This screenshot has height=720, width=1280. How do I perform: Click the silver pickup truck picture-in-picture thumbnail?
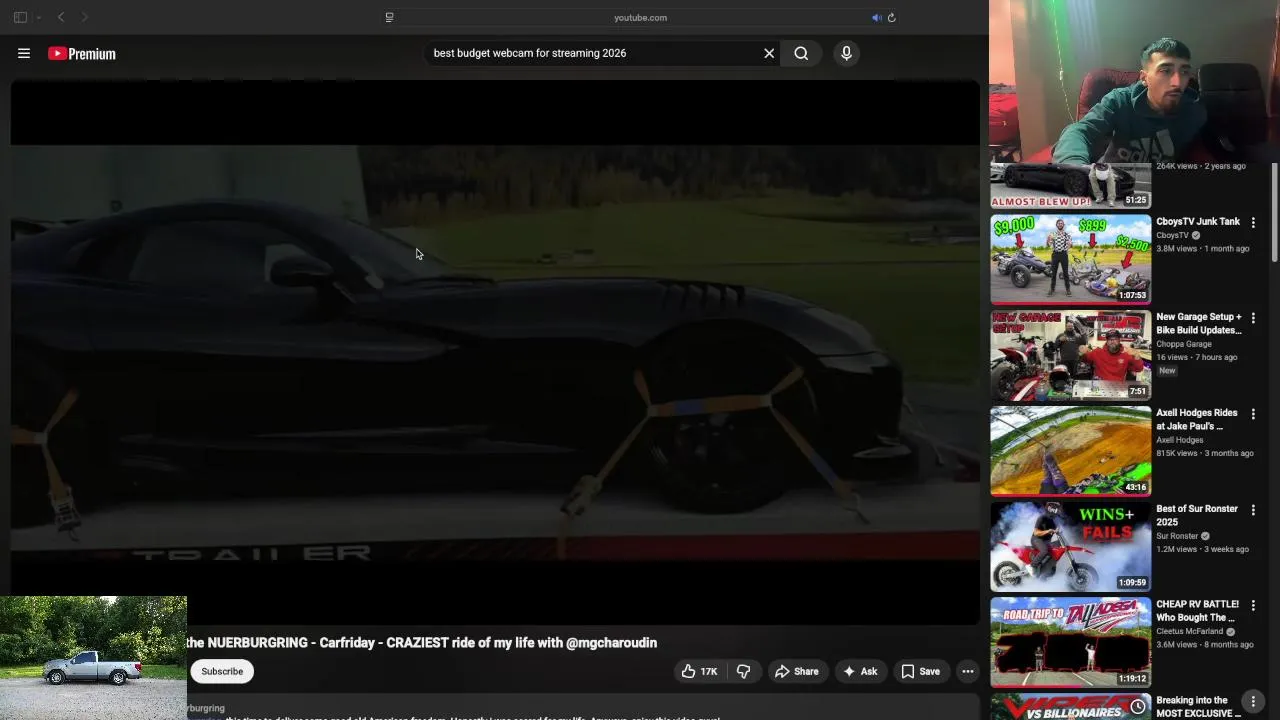click(93, 658)
